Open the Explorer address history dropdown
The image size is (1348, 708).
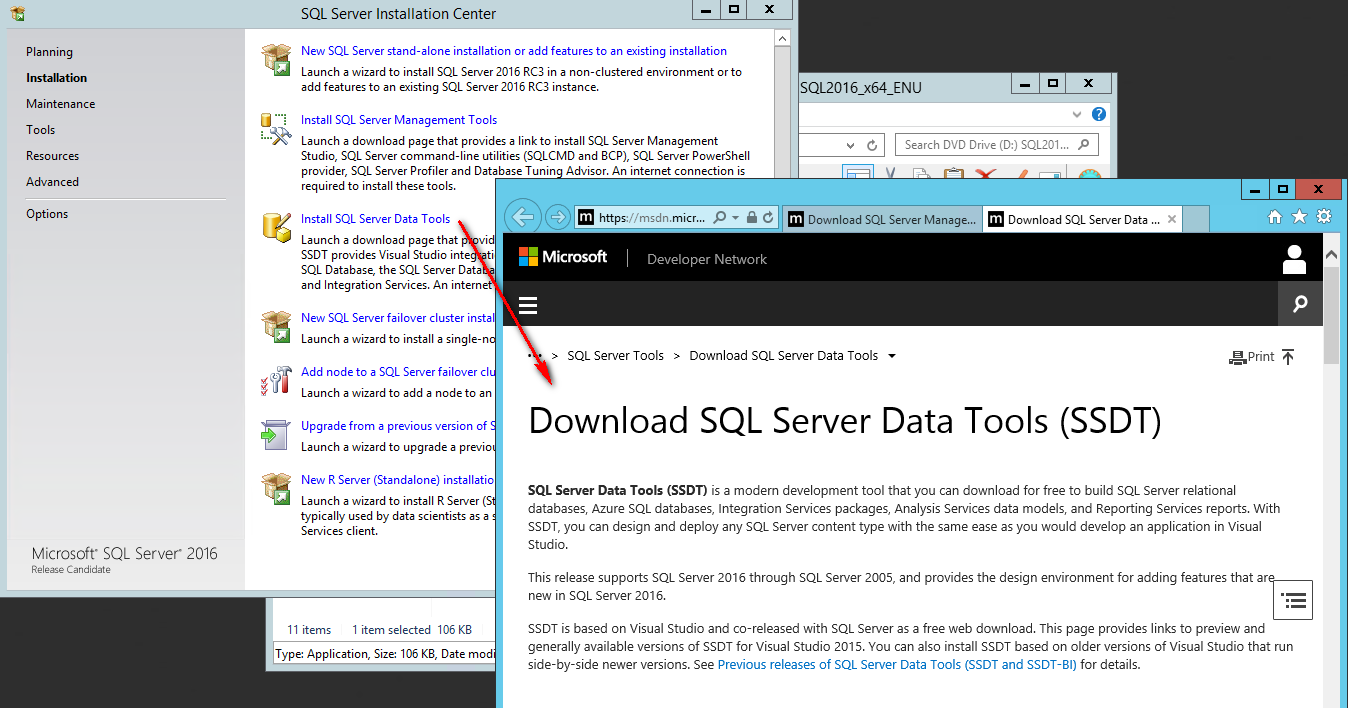coord(849,145)
